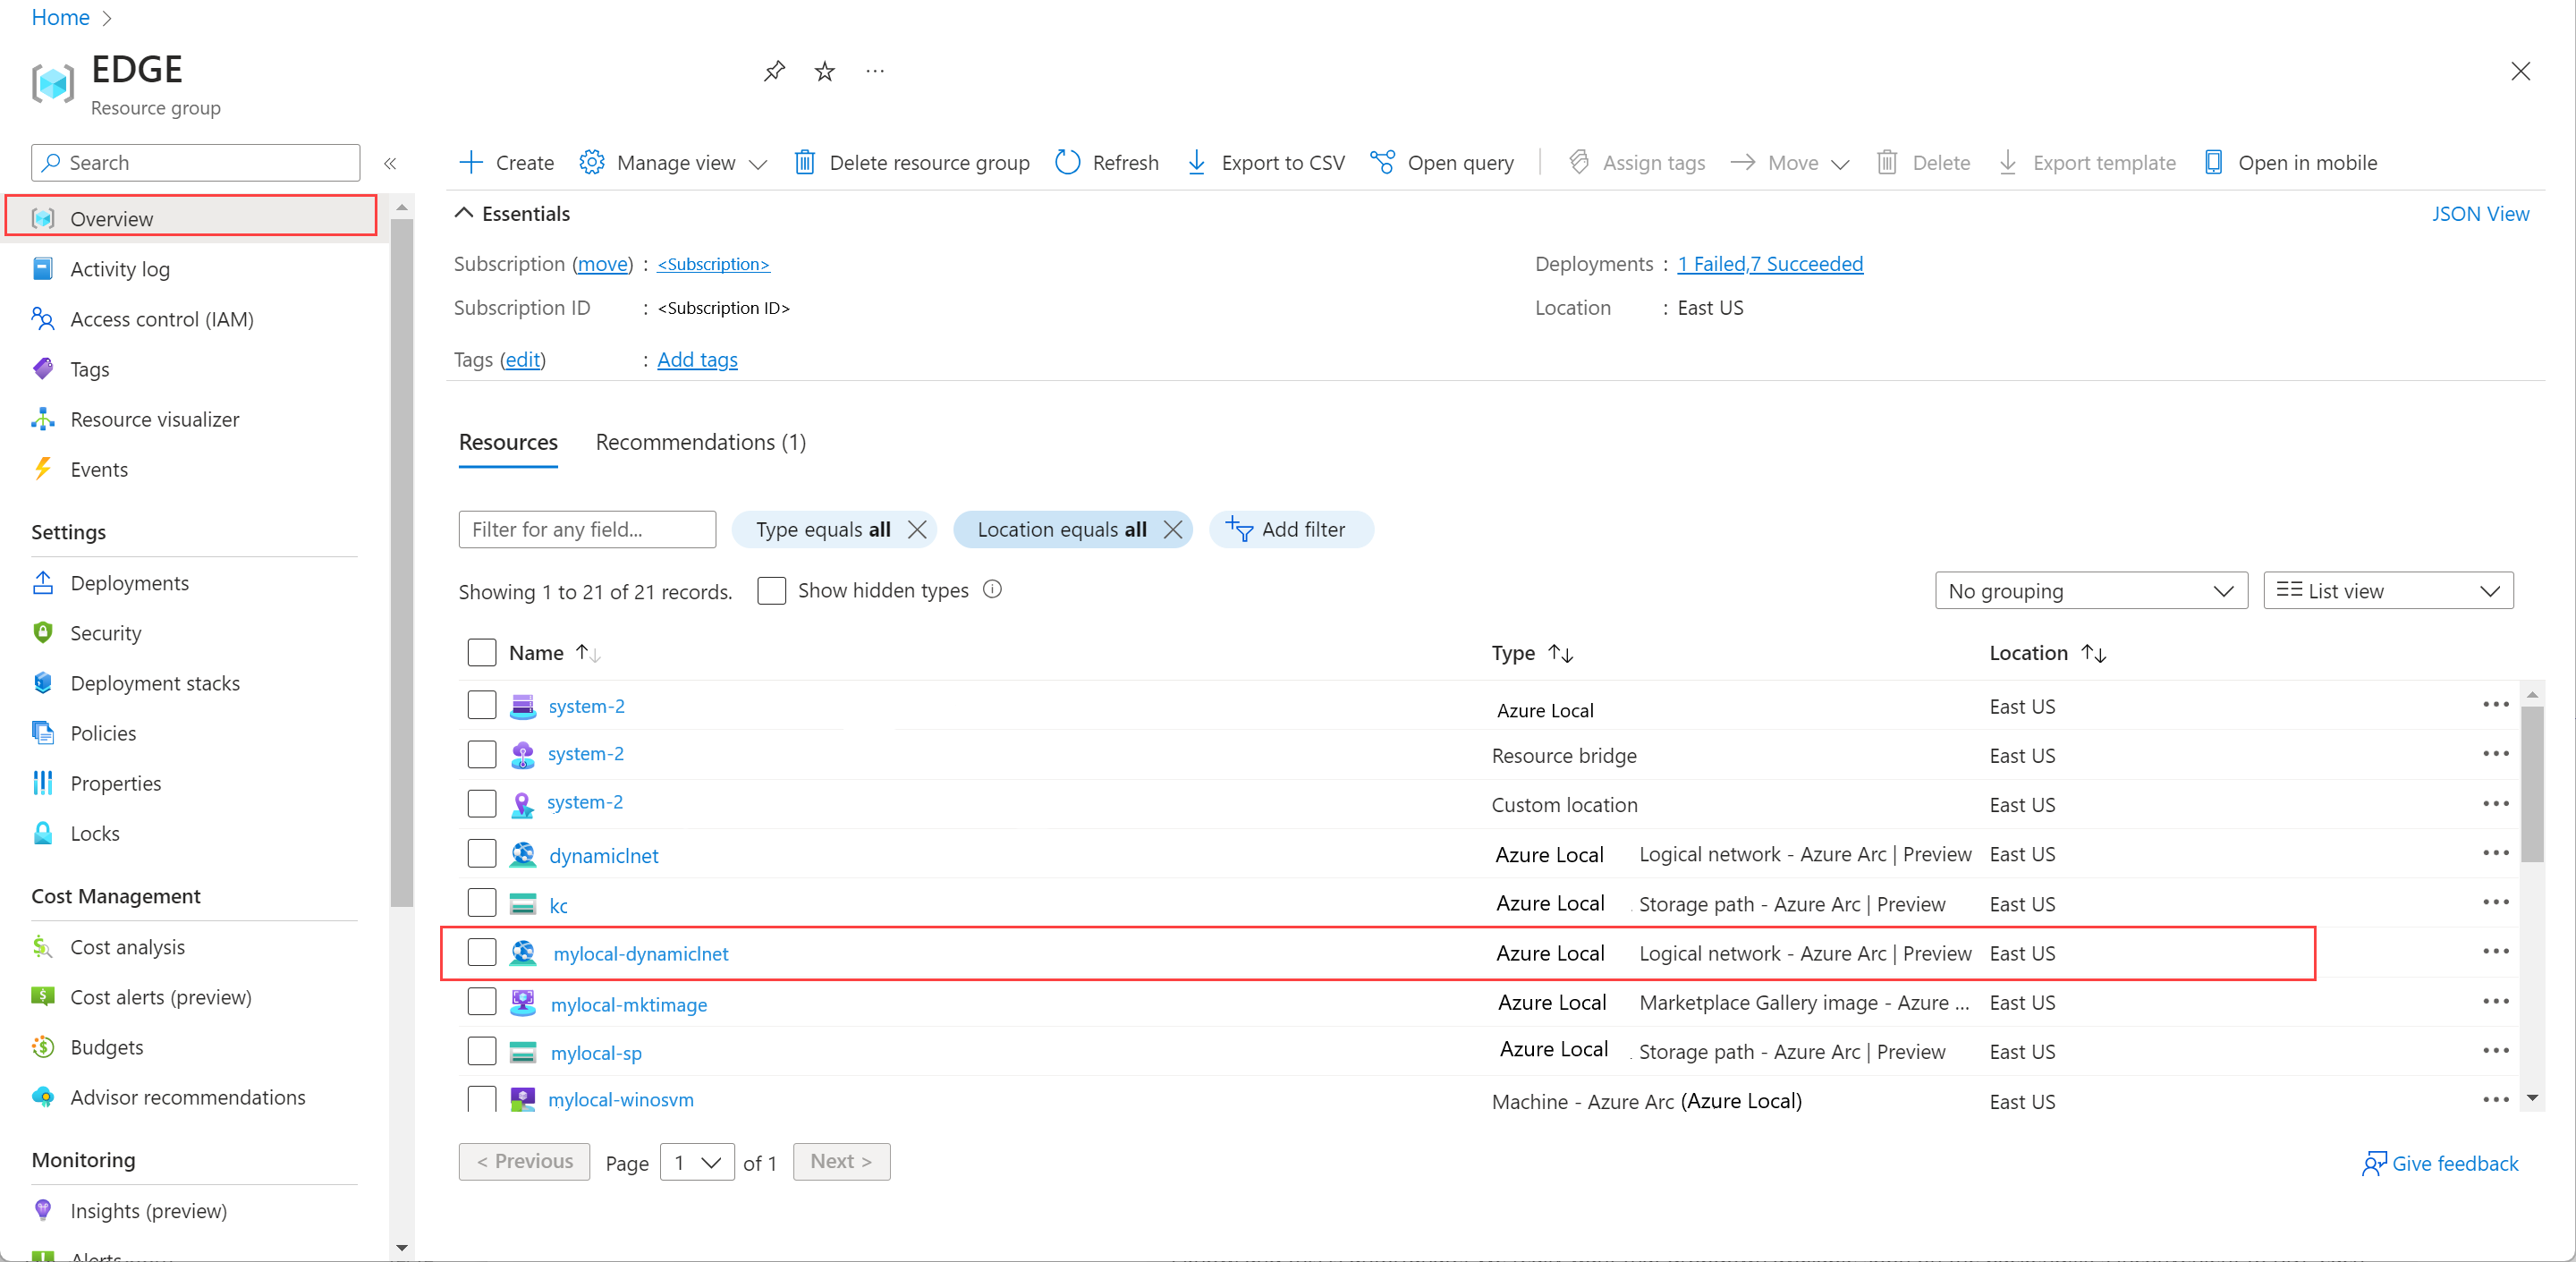Open the Resource visualizer sidebar item

pos(154,419)
